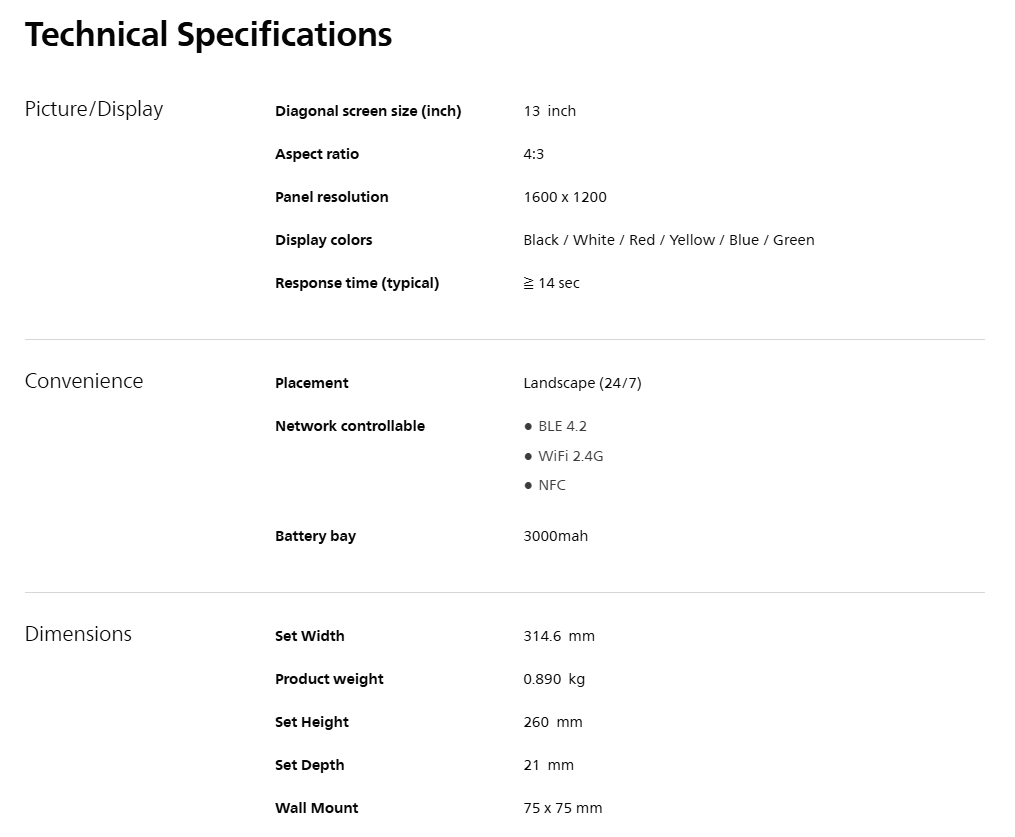Image resolution: width=1015 pixels, height=837 pixels.
Task: Click the Response time (typical) label
Action: (x=357, y=284)
